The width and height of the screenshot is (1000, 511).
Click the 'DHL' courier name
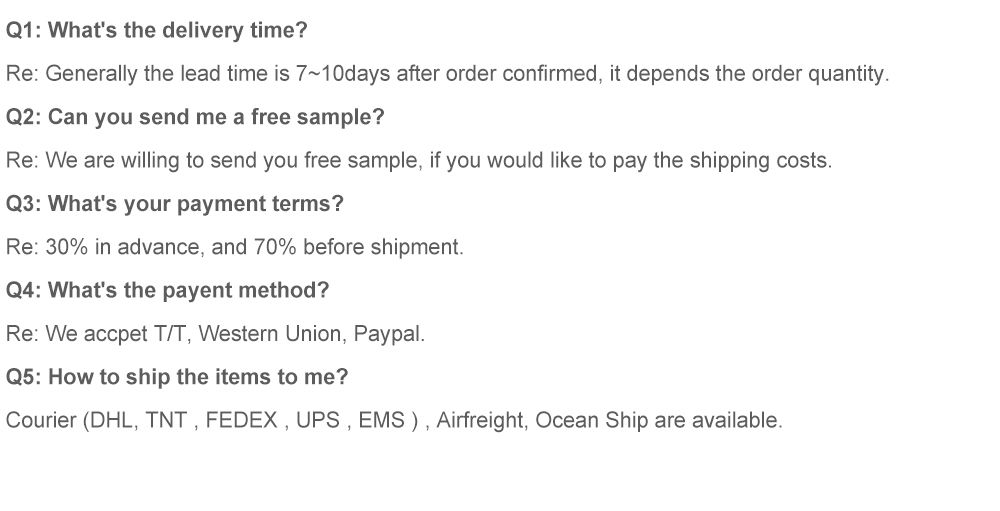111,421
